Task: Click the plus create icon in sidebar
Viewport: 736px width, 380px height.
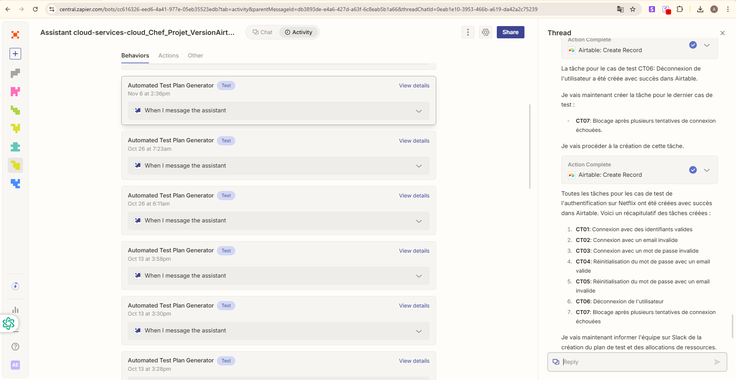Action: point(15,54)
